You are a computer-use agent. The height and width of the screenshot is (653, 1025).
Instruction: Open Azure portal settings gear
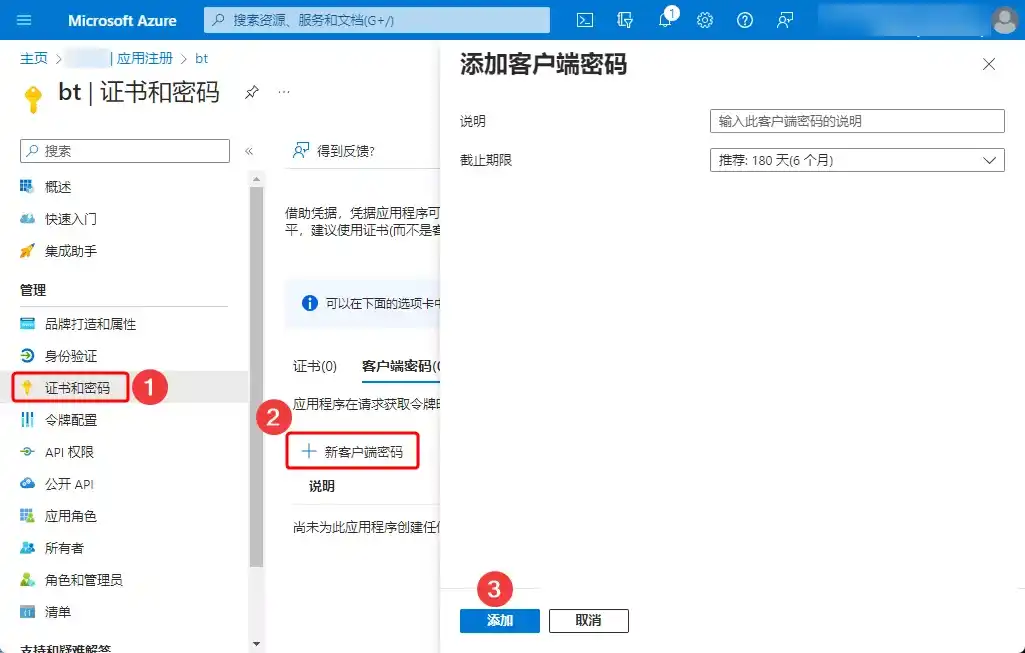[x=705, y=19]
